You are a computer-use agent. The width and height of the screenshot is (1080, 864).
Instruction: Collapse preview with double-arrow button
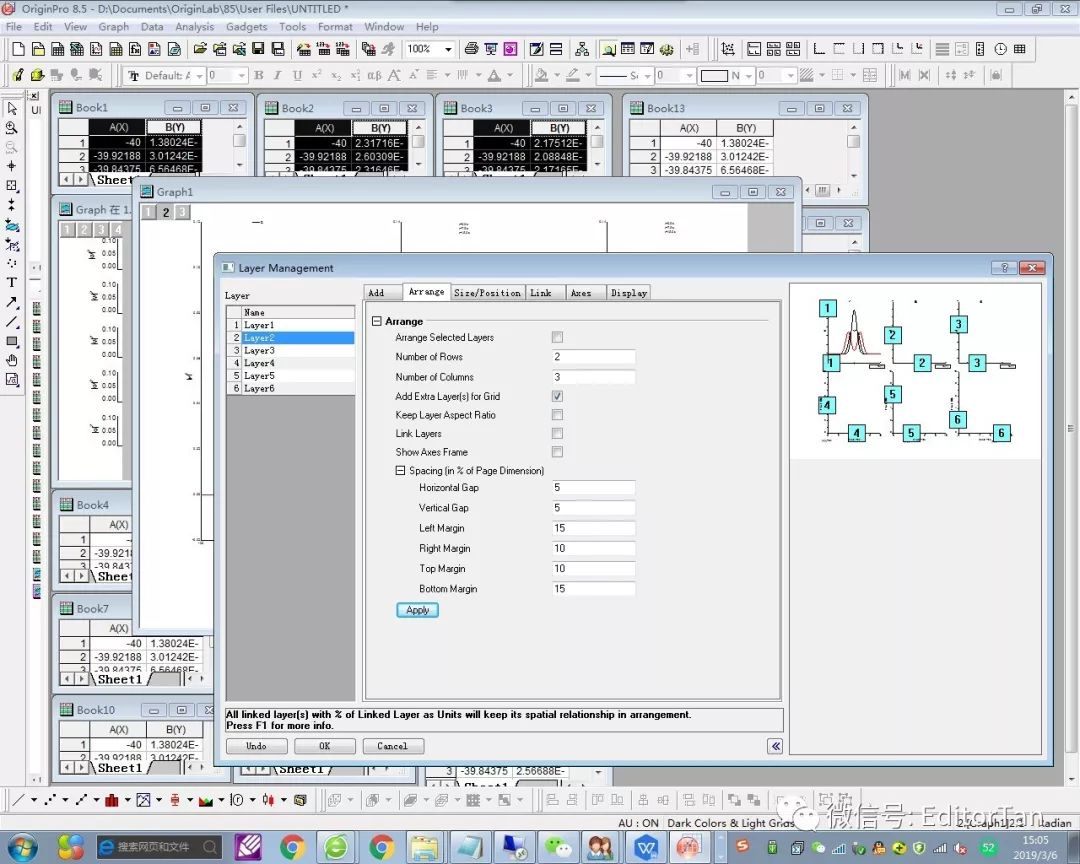(775, 745)
